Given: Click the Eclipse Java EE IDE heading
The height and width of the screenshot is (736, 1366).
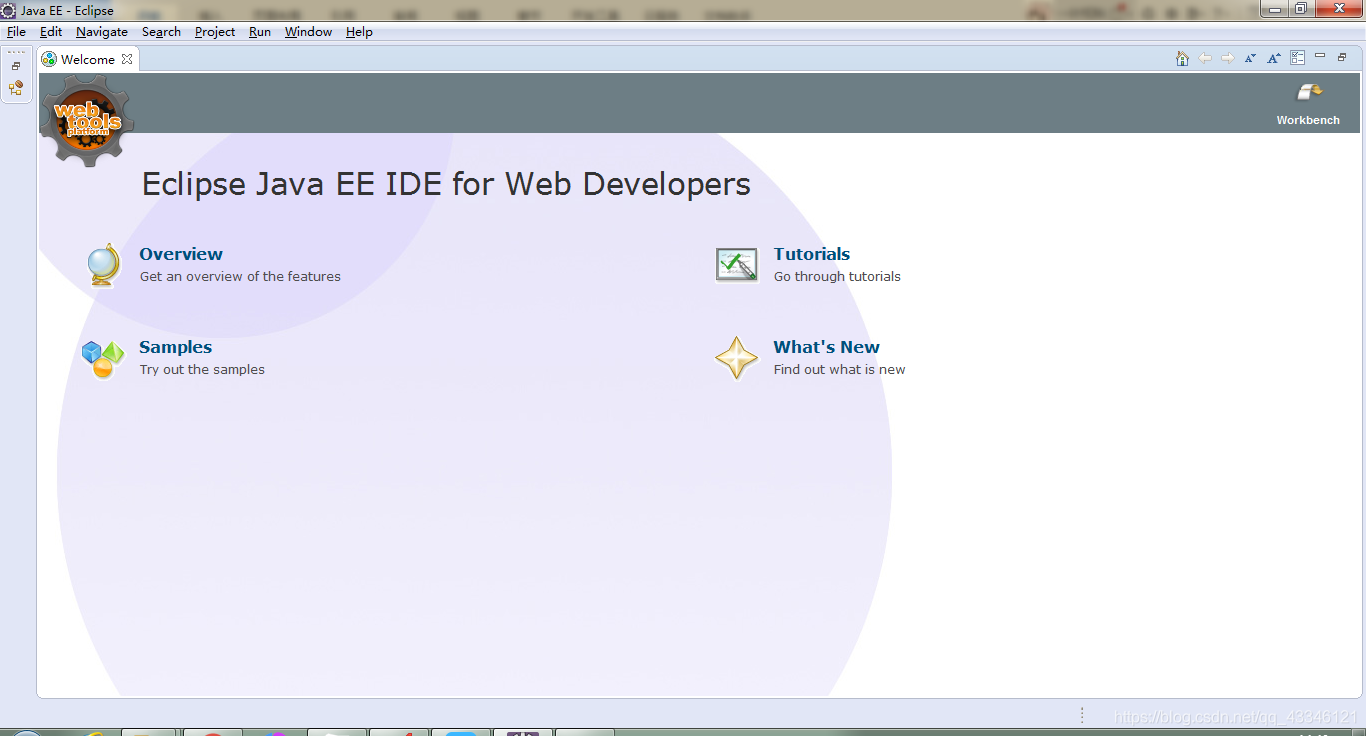Looking at the screenshot, I should point(446,184).
